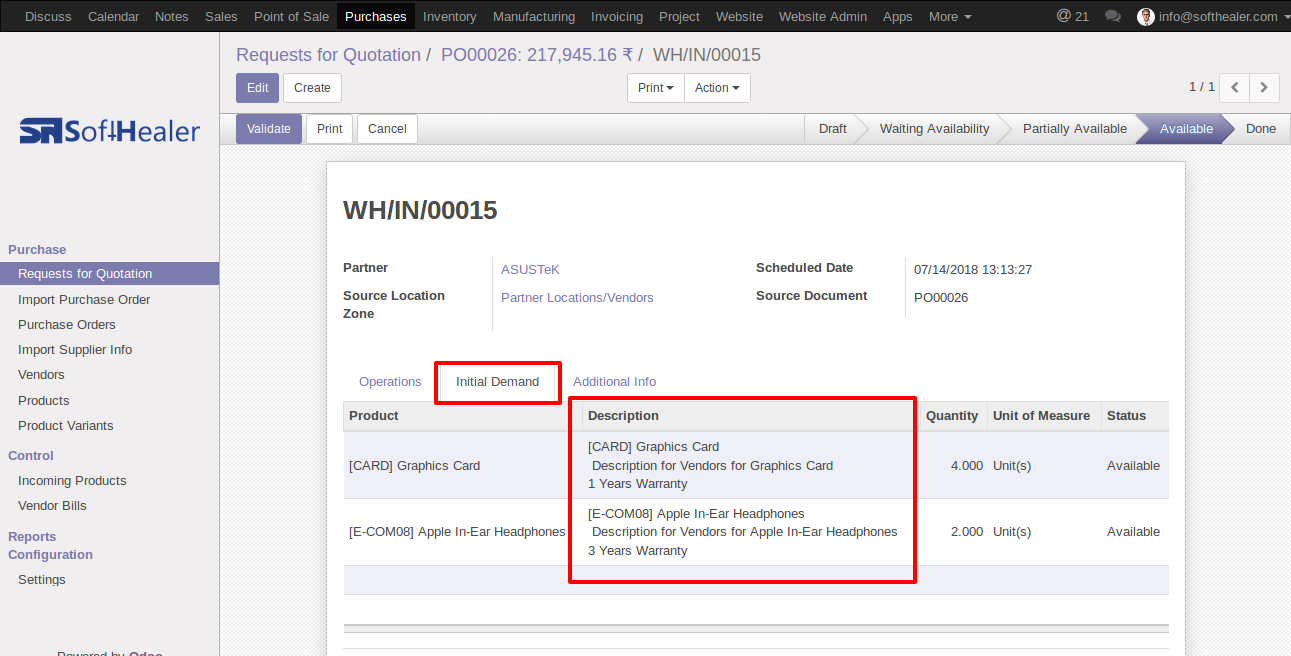Screen dimensions: 1291x656
Task: Open Partner Locations/Vendors link
Action: pyautogui.click(x=577, y=298)
